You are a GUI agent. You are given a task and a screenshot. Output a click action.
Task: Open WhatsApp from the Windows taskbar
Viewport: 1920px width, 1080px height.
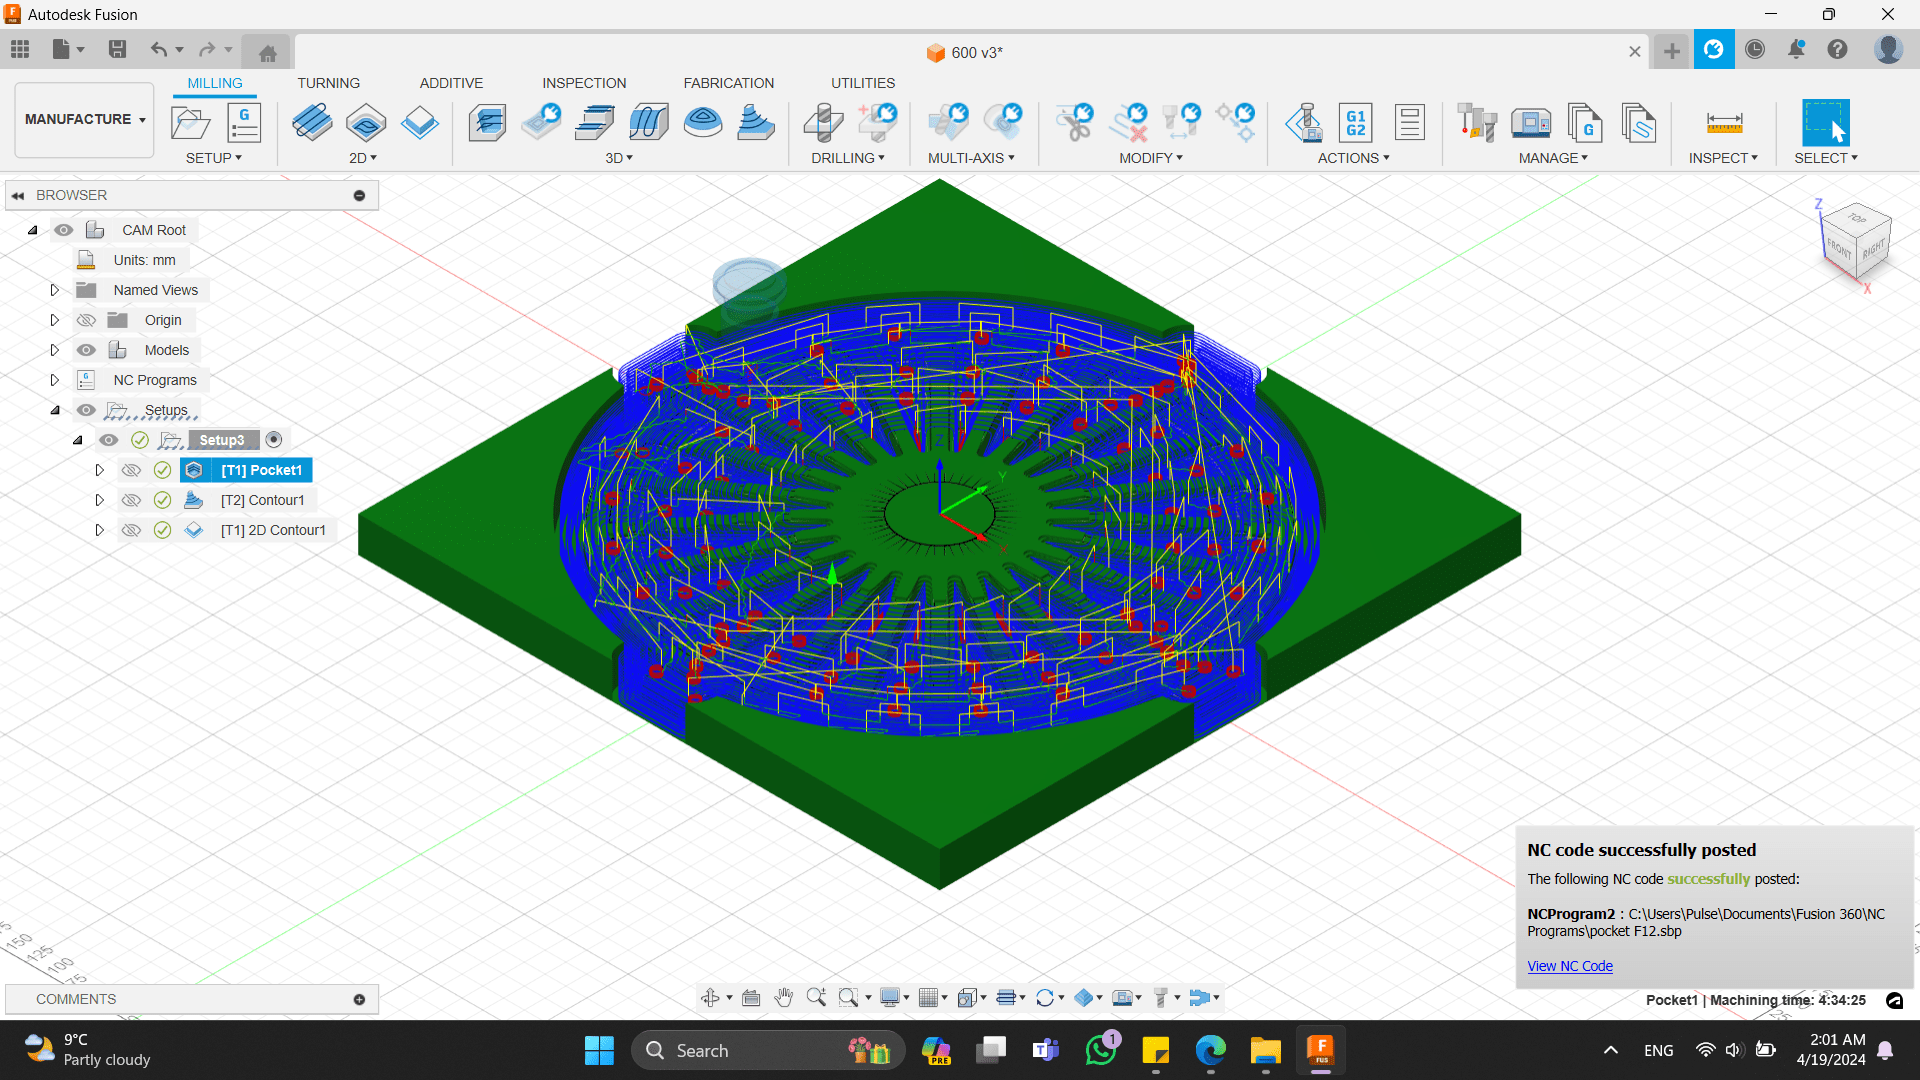[1100, 1050]
